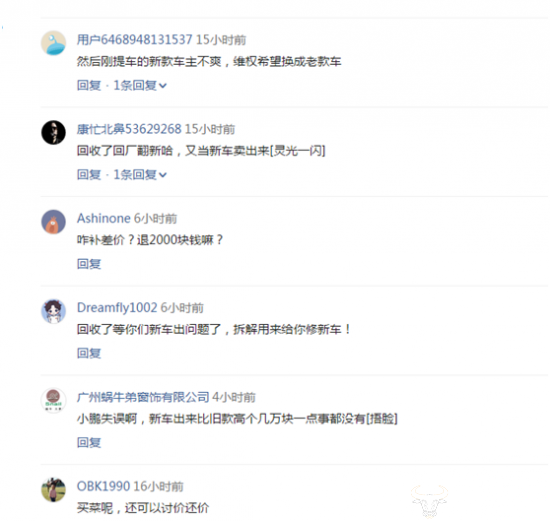Open OBK1990 username link
The width and height of the screenshot is (550, 521).
coord(103,486)
